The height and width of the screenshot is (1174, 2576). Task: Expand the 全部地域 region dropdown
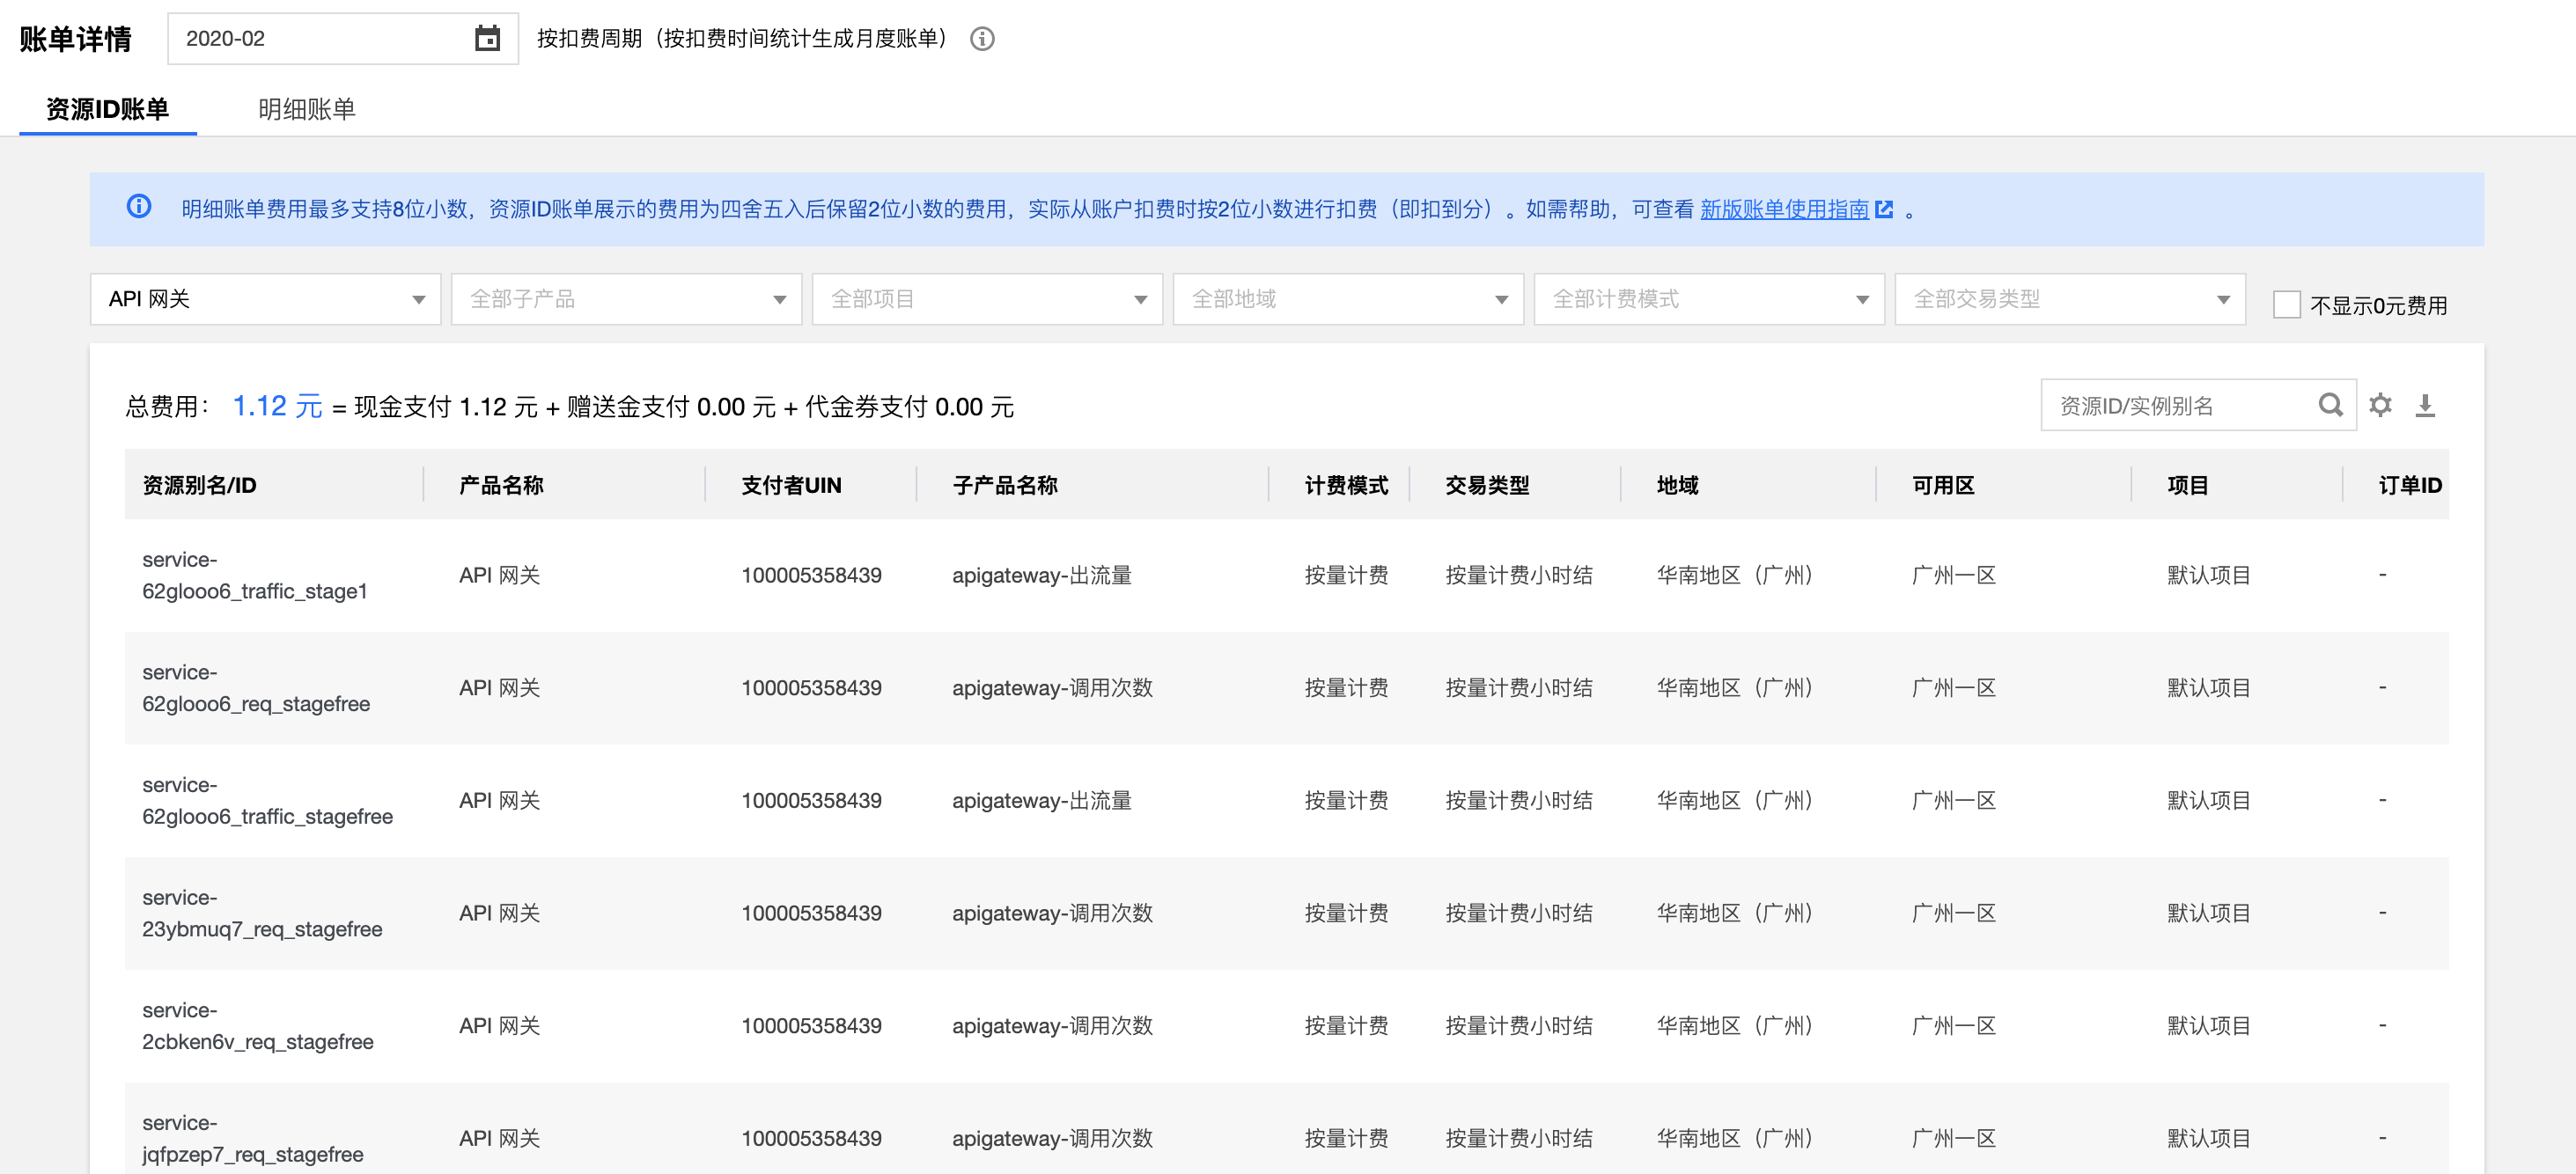1348,299
